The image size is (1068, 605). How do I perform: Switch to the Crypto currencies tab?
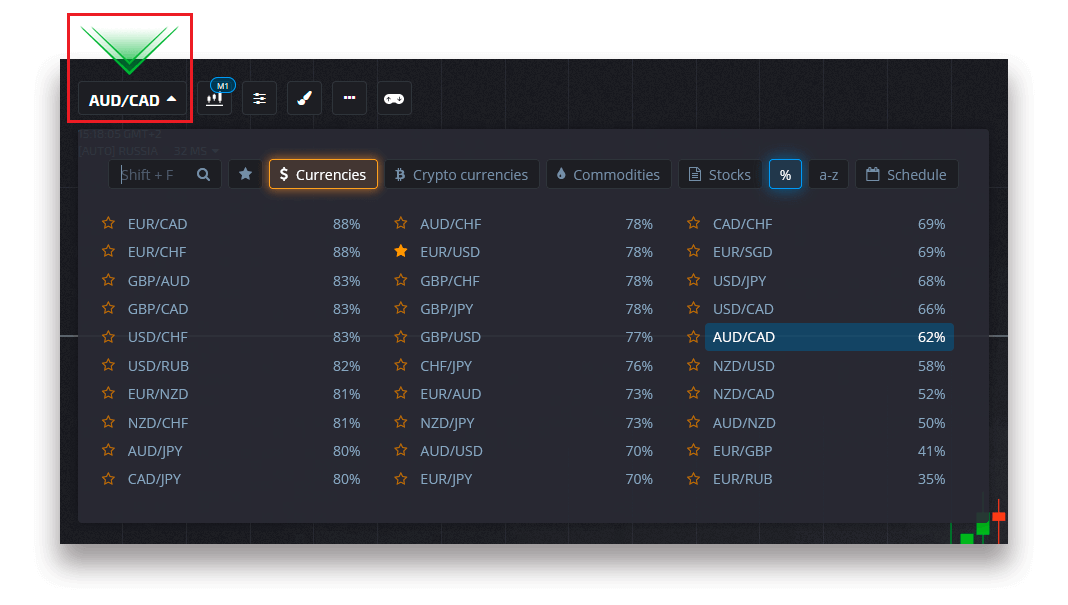(462, 174)
